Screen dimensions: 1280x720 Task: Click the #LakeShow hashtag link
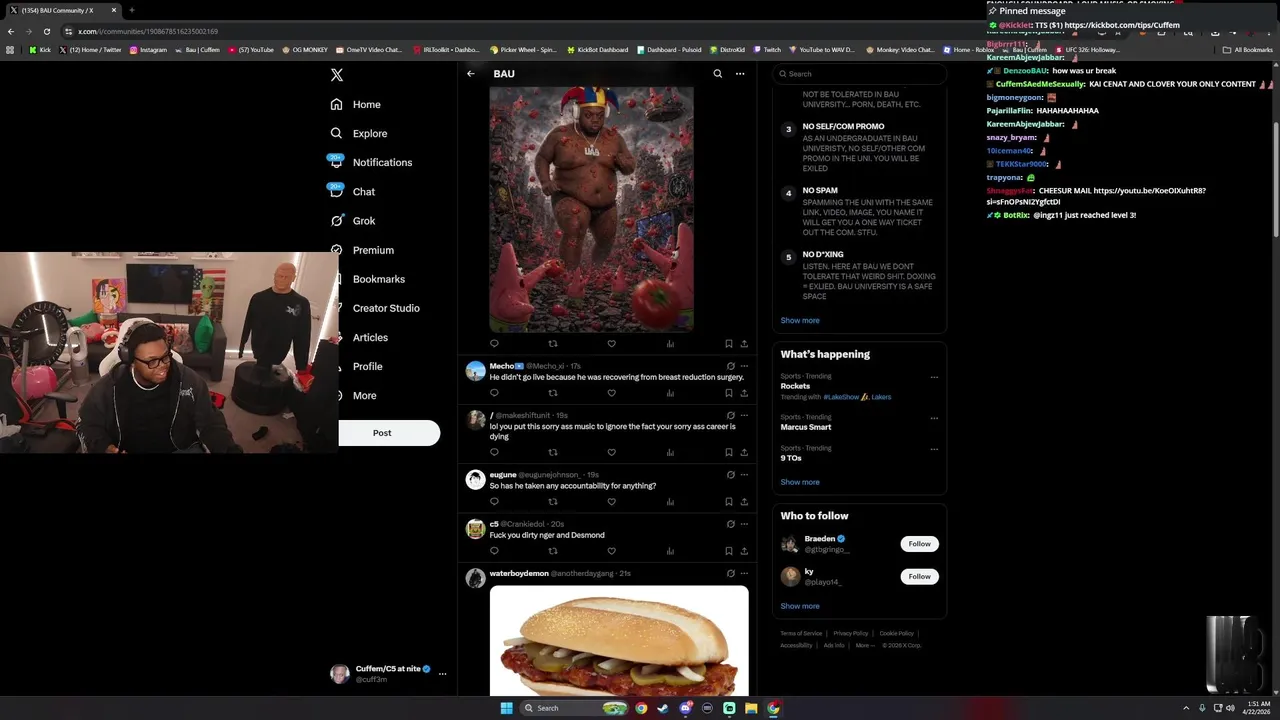click(x=841, y=397)
